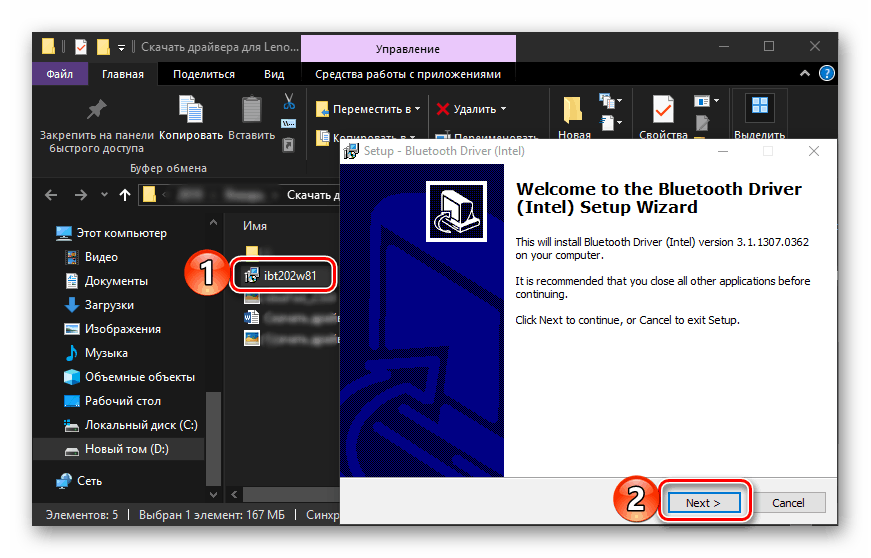
Task: Open Рабочий стол in navigation pane
Action: click(x=123, y=401)
